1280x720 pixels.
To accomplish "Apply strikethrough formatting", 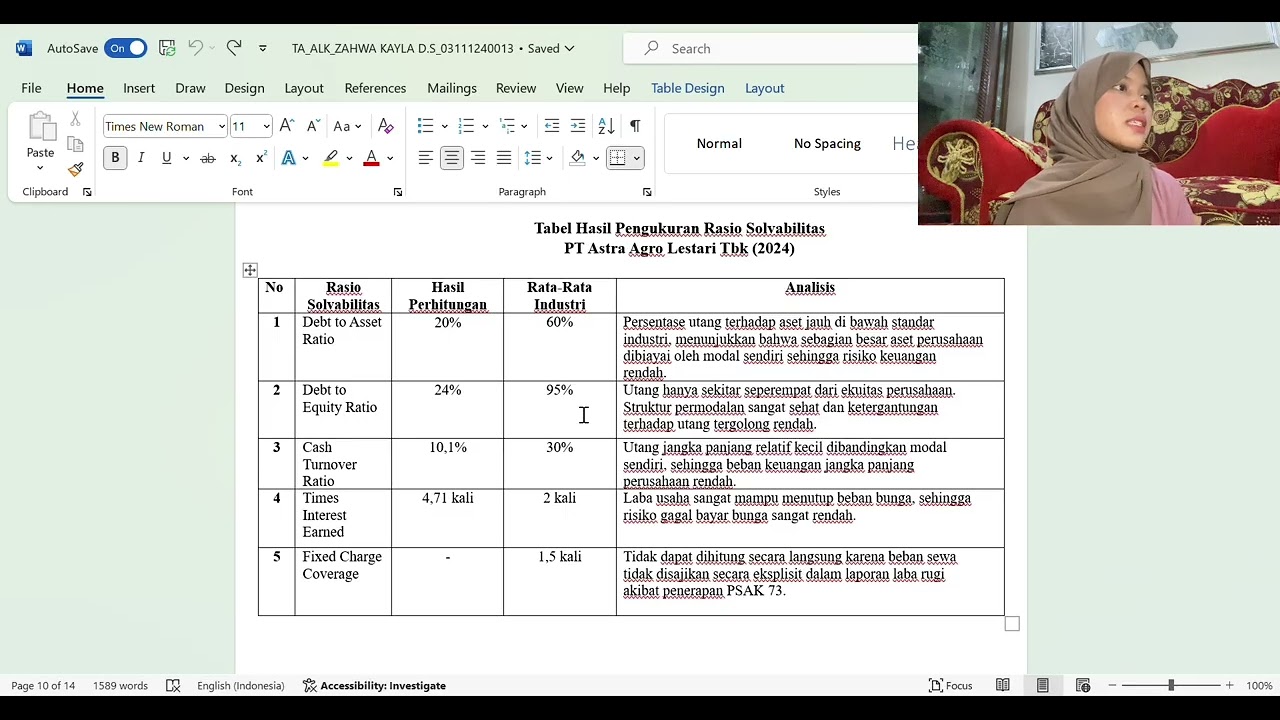I will tap(208, 158).
